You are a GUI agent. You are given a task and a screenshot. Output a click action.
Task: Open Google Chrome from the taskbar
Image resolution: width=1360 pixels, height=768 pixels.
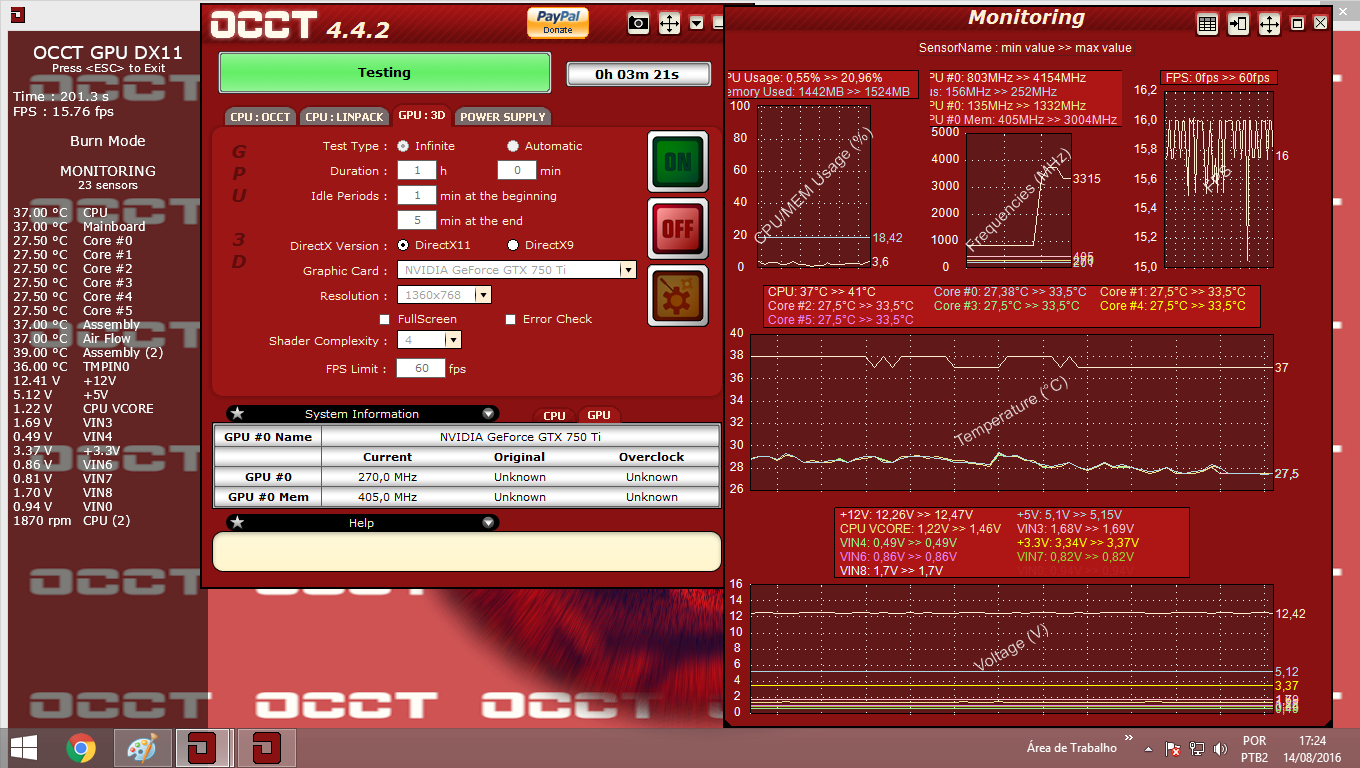tap(81, 748)
